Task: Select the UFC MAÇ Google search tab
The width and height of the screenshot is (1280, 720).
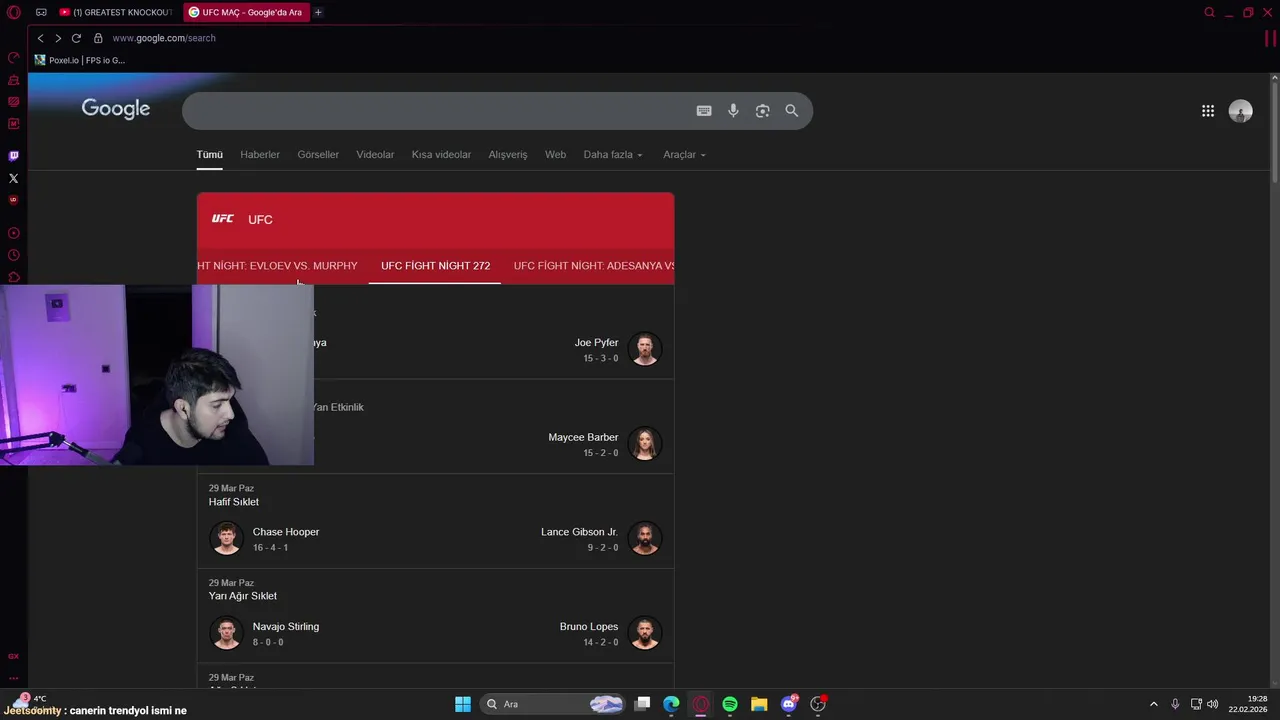Action: [x=245, y=12]
